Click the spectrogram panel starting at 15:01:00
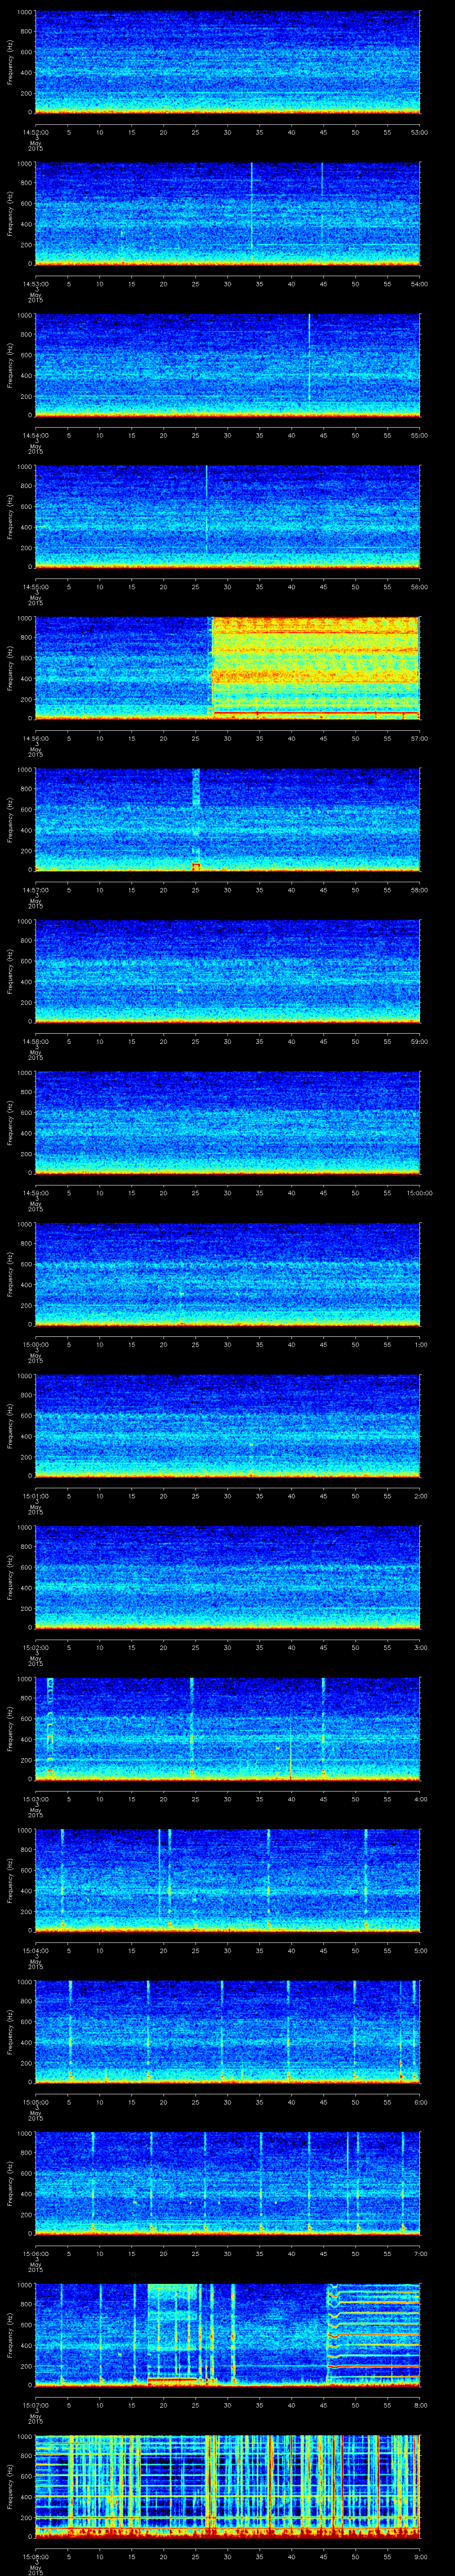455x2576 pixels. tap(228, 1425)
